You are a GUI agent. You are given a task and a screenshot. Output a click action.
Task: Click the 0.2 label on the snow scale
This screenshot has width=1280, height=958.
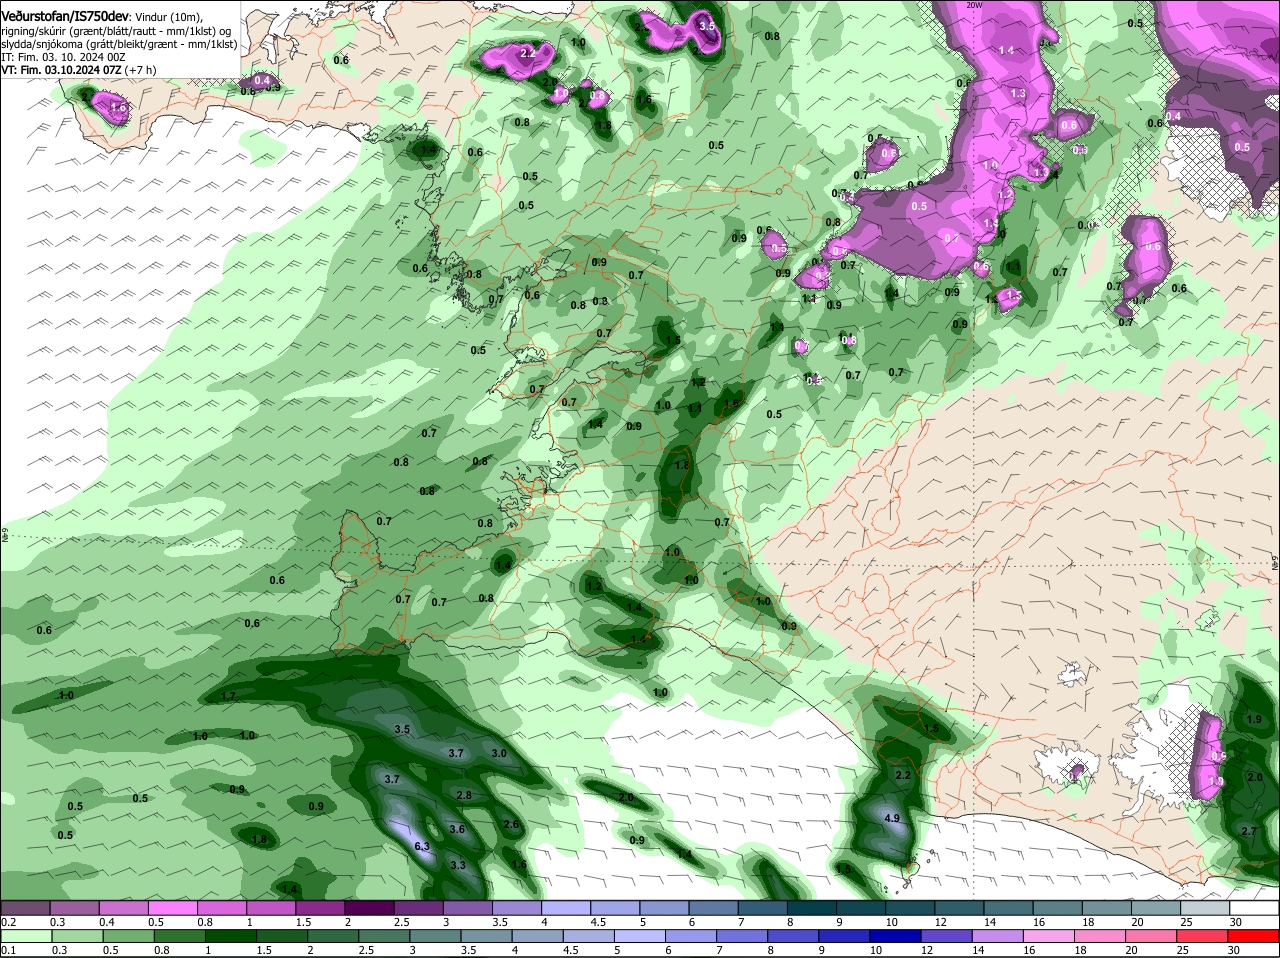tap(9, 921)
